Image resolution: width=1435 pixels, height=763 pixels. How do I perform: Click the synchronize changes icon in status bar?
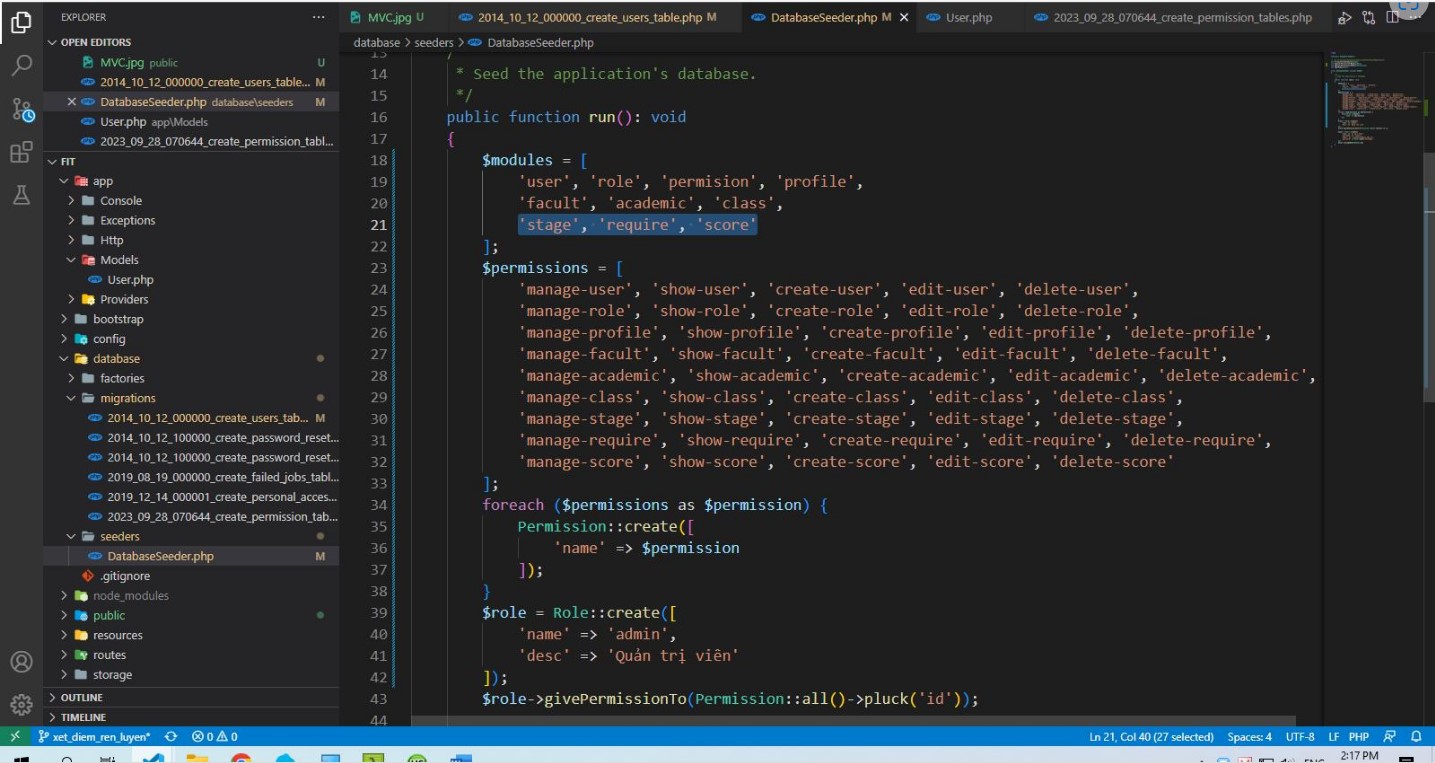coord(171,737)
